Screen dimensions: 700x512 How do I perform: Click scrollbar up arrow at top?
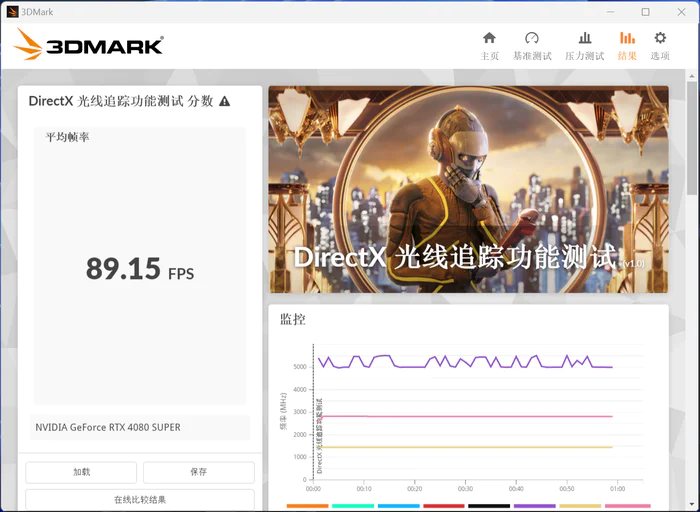692,76
